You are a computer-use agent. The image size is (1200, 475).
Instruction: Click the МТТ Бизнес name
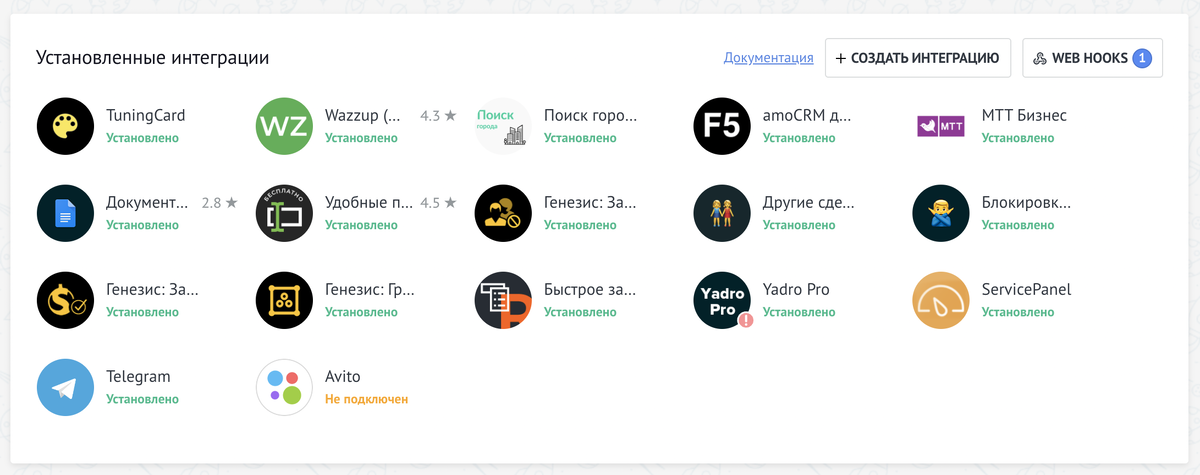click(x=1024, y=115)
